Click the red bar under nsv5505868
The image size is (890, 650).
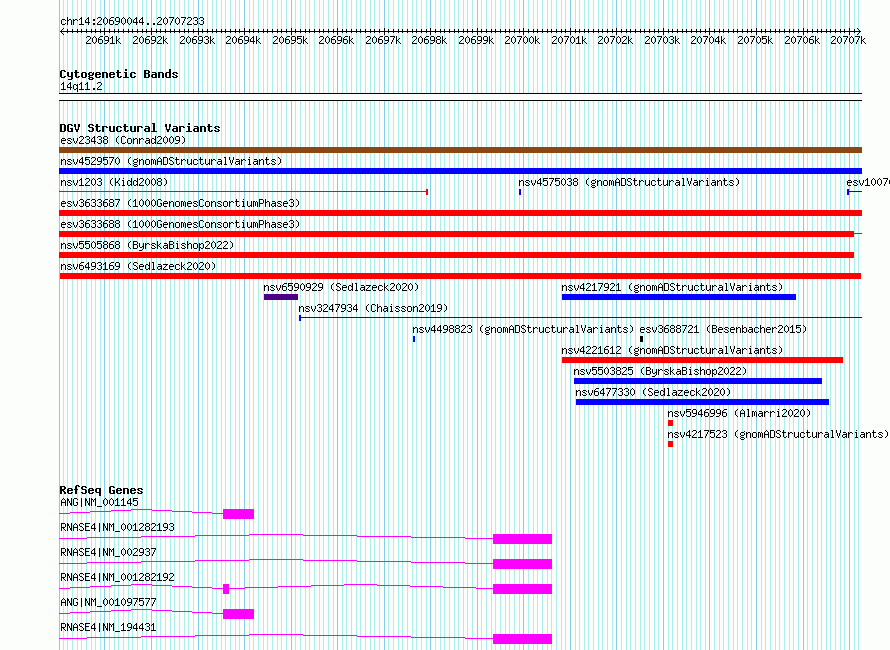(456, 255)
